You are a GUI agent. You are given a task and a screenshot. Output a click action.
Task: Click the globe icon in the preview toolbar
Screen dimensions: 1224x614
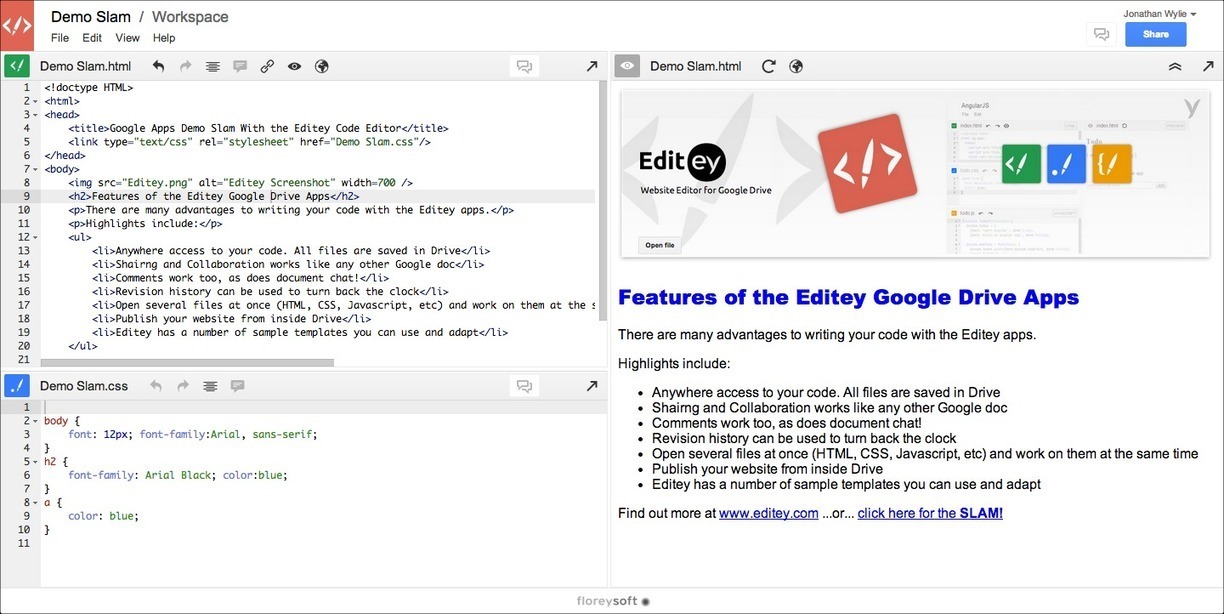point(796,67)
